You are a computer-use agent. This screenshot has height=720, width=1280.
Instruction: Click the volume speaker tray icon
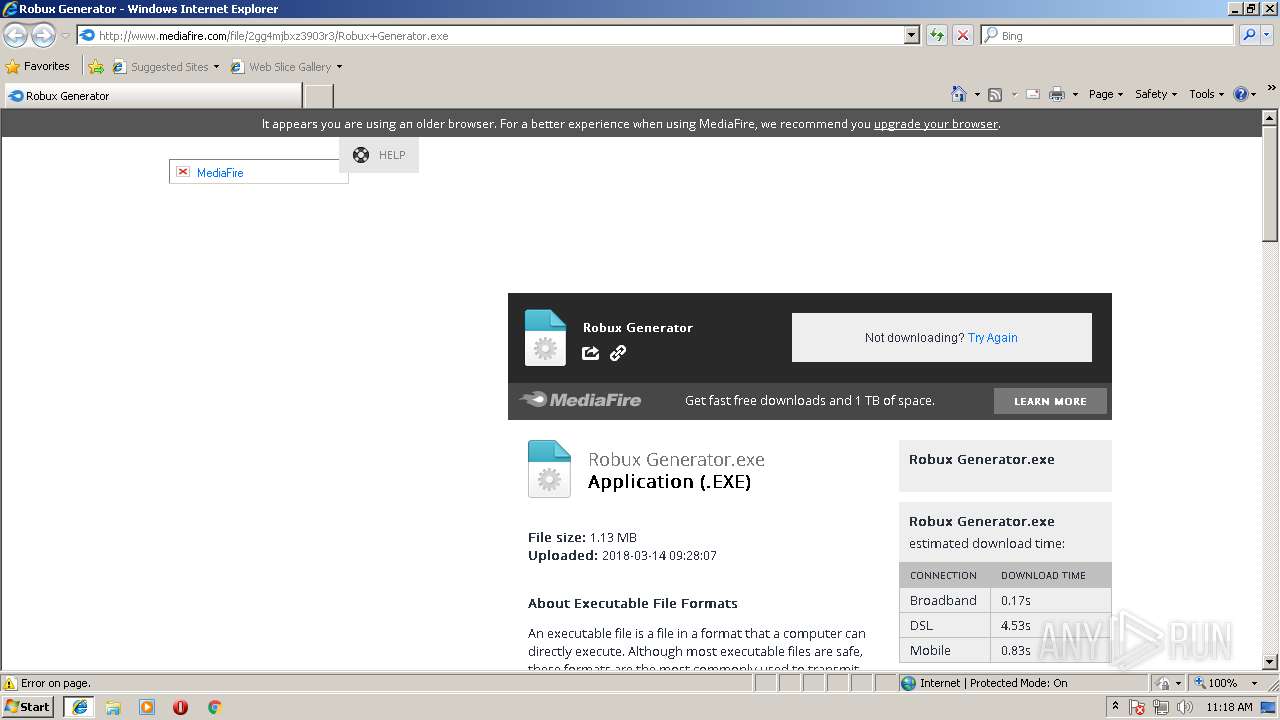click(x=1185, y=707)
